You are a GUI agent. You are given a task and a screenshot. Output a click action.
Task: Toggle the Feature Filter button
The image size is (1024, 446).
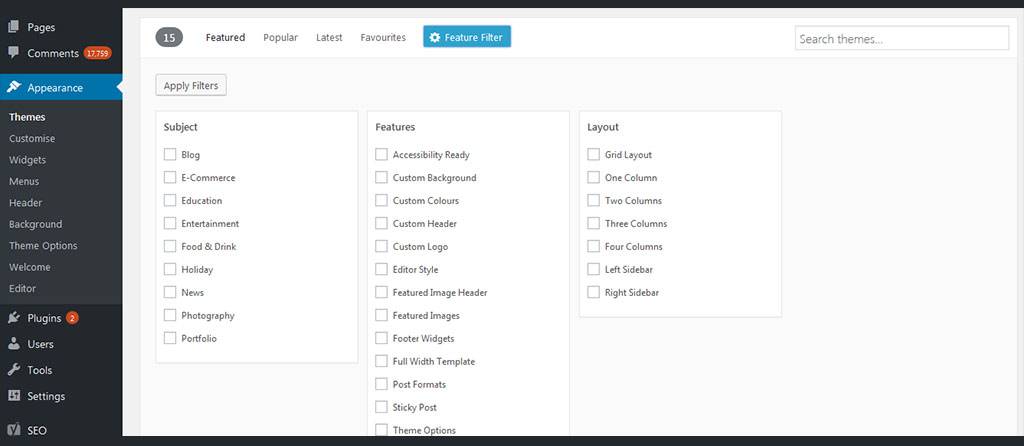tap(467, 37)
